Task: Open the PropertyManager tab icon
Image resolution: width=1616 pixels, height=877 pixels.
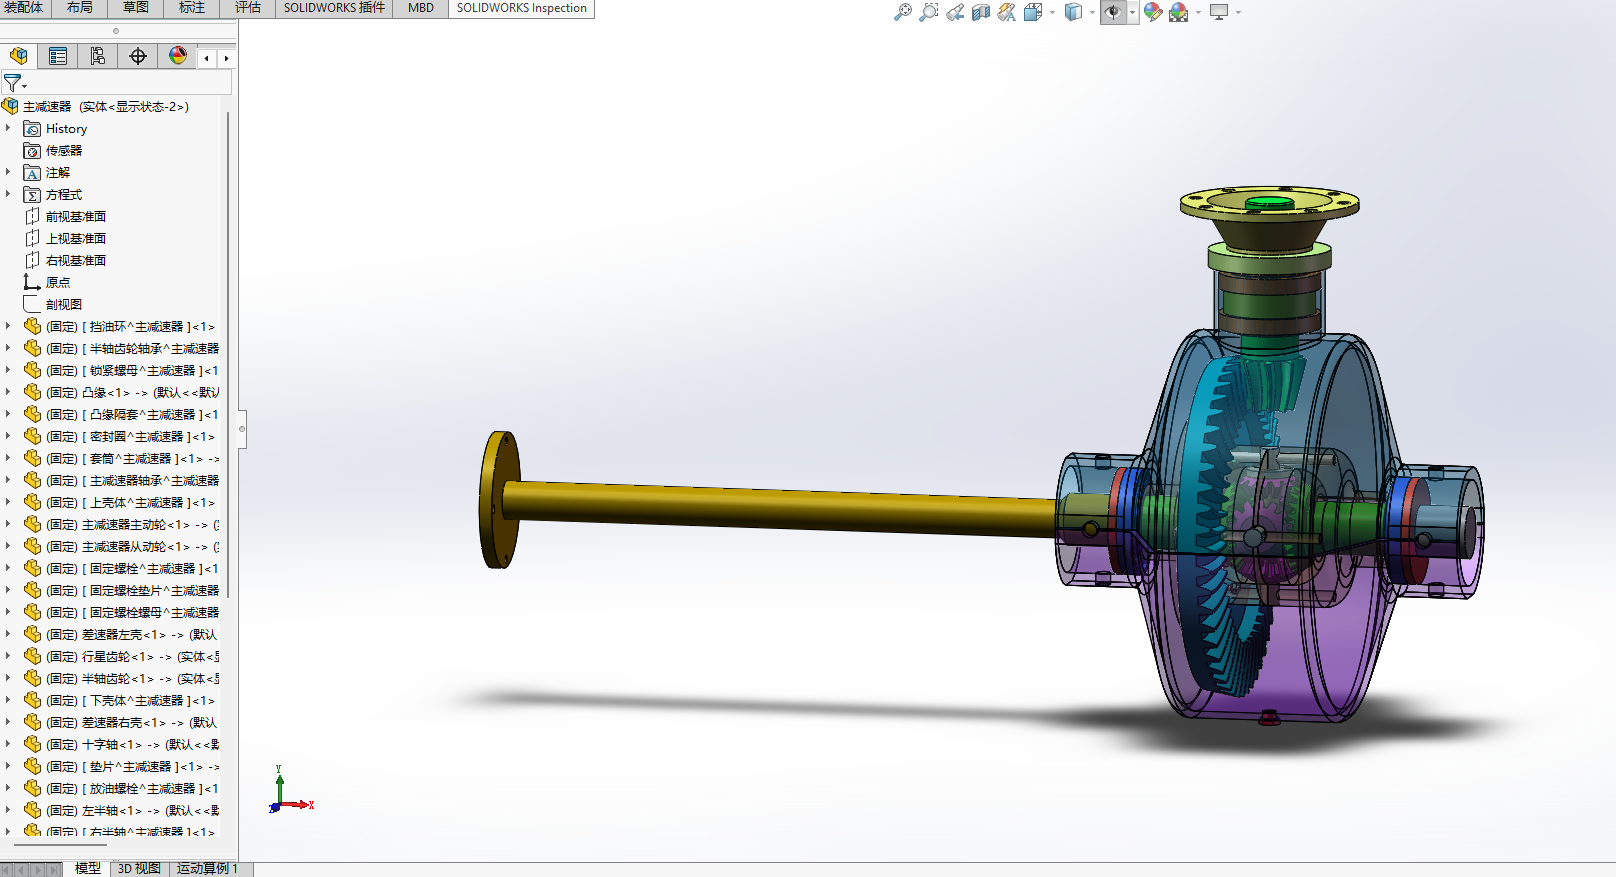Action: pos(58,56)
